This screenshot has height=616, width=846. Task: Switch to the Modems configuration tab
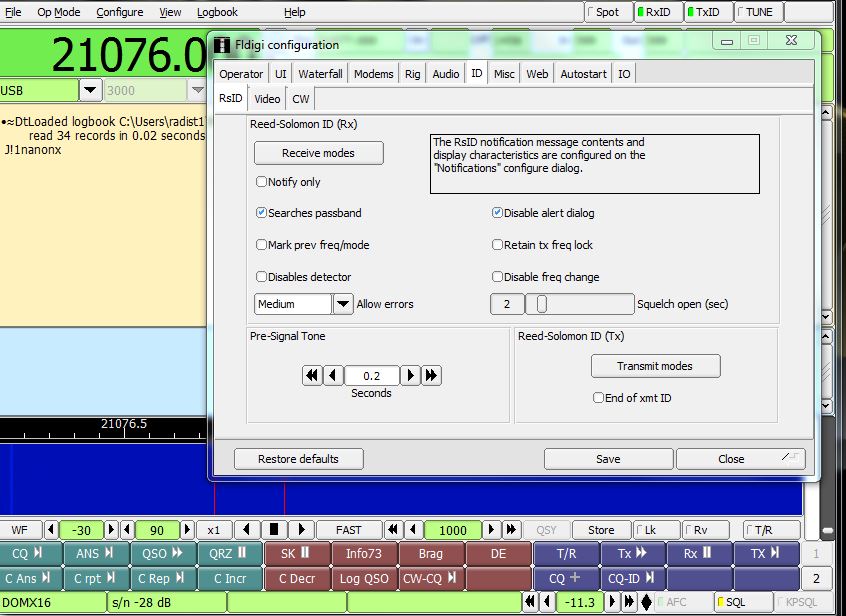[x=373, y=74]
